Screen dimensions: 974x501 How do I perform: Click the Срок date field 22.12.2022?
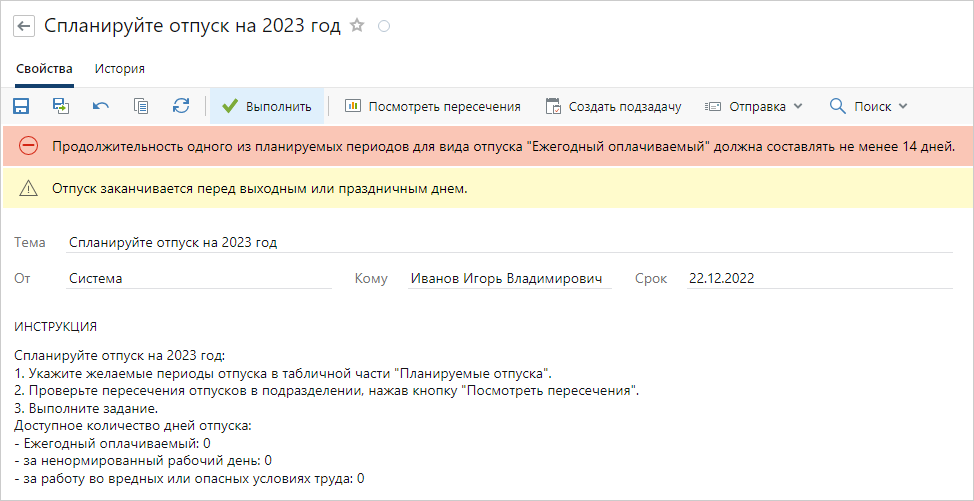820,279
